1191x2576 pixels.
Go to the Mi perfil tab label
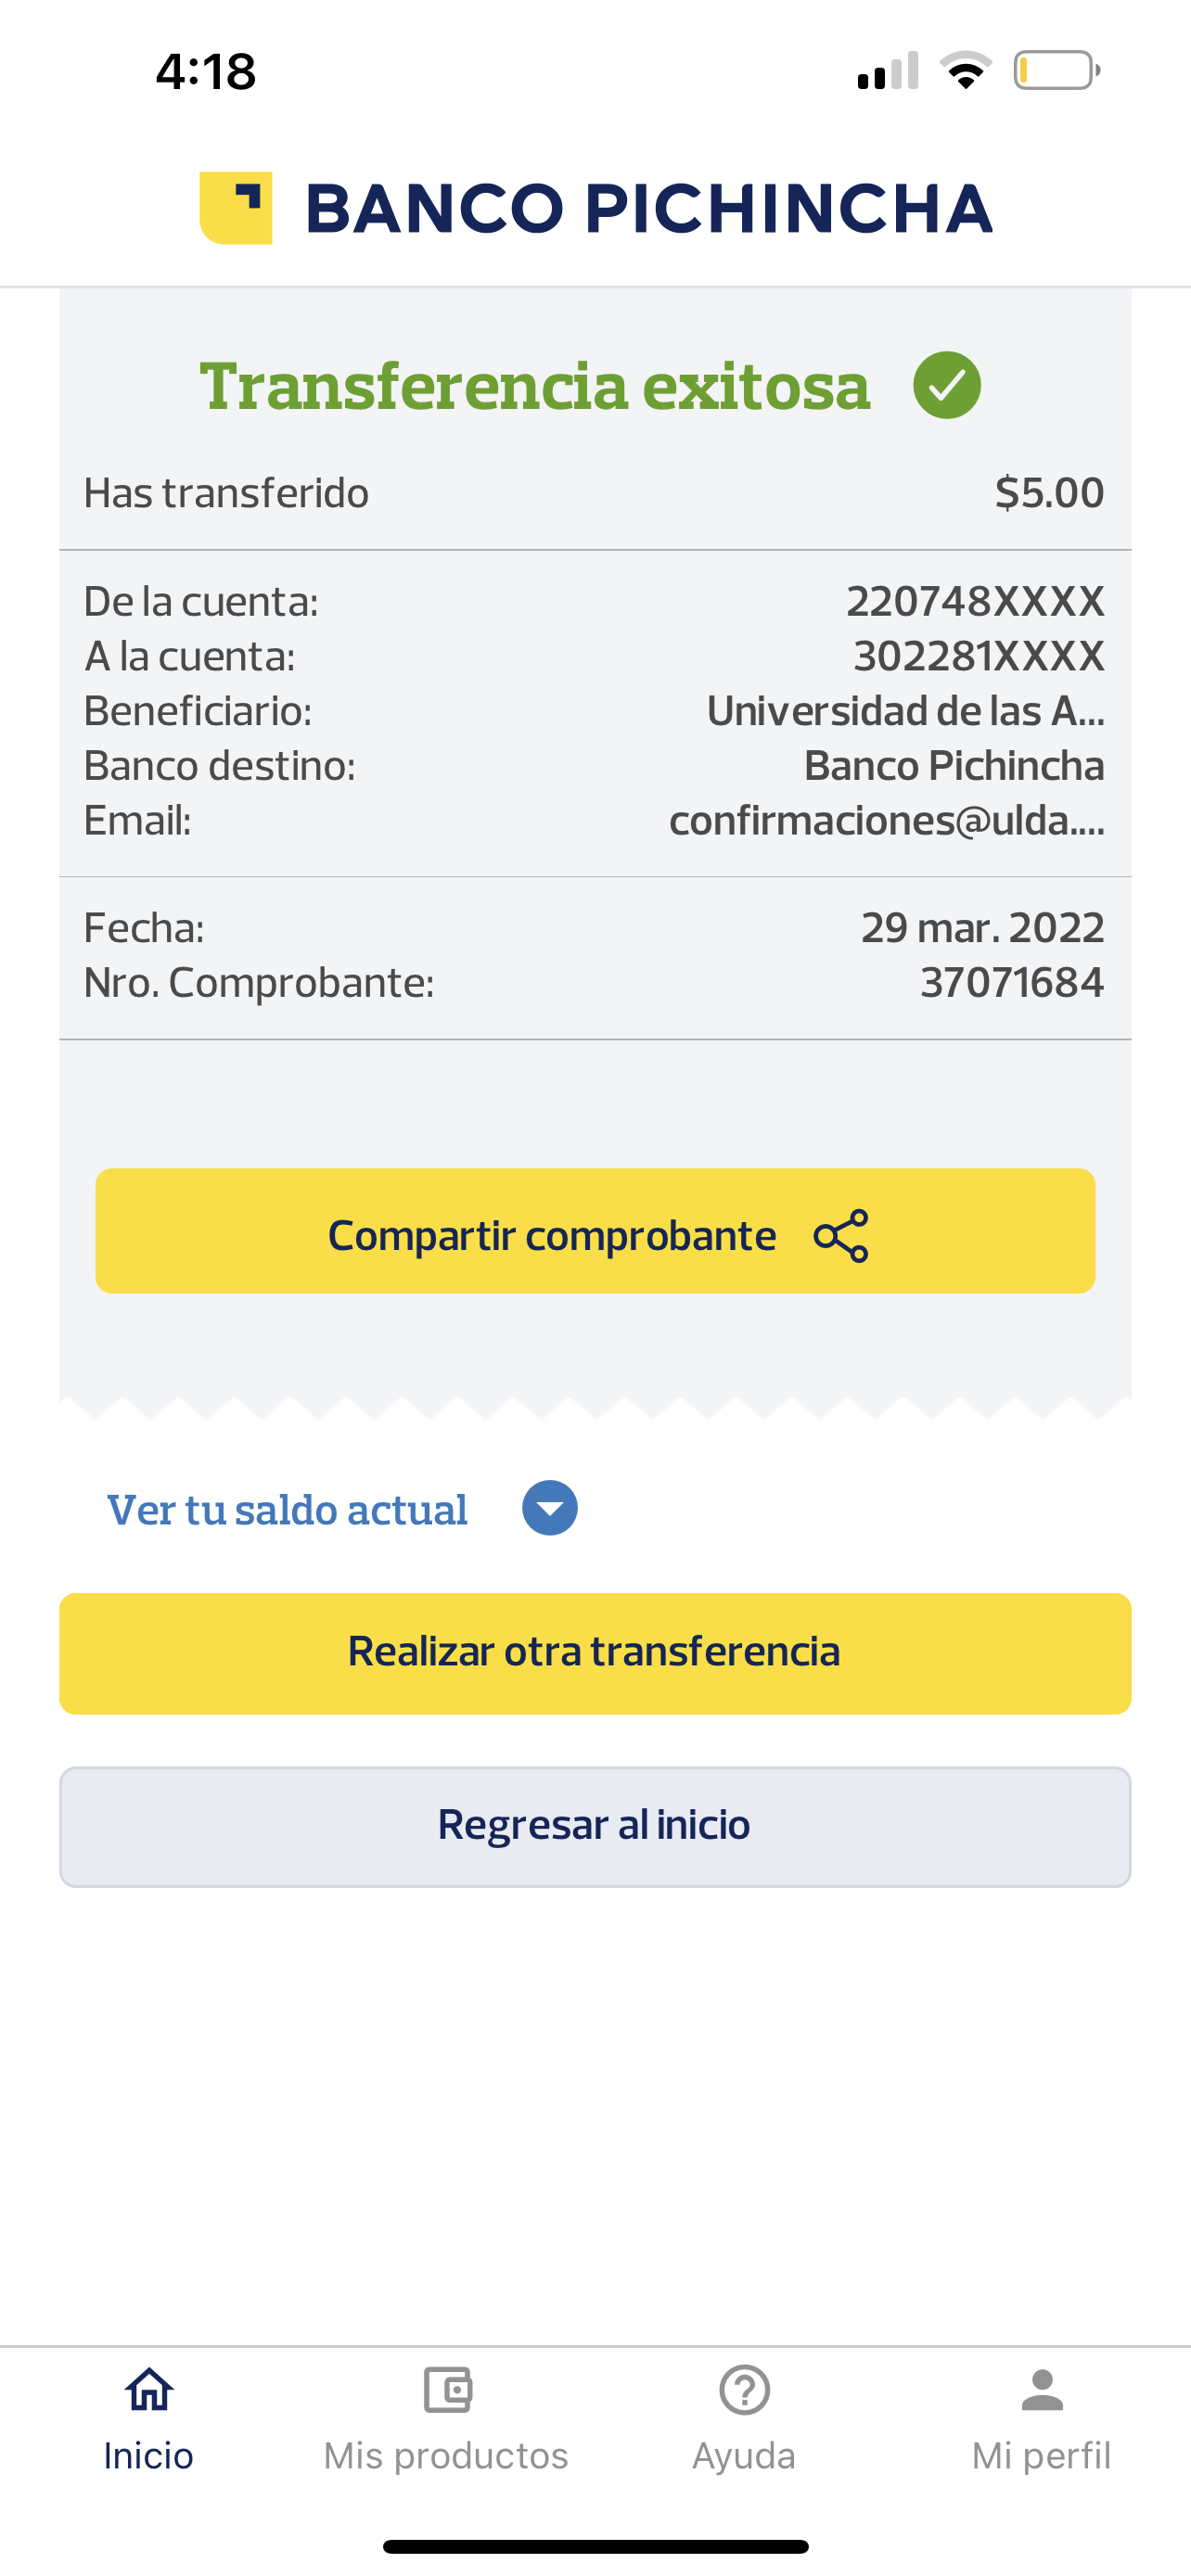tap(1041, 2456)
